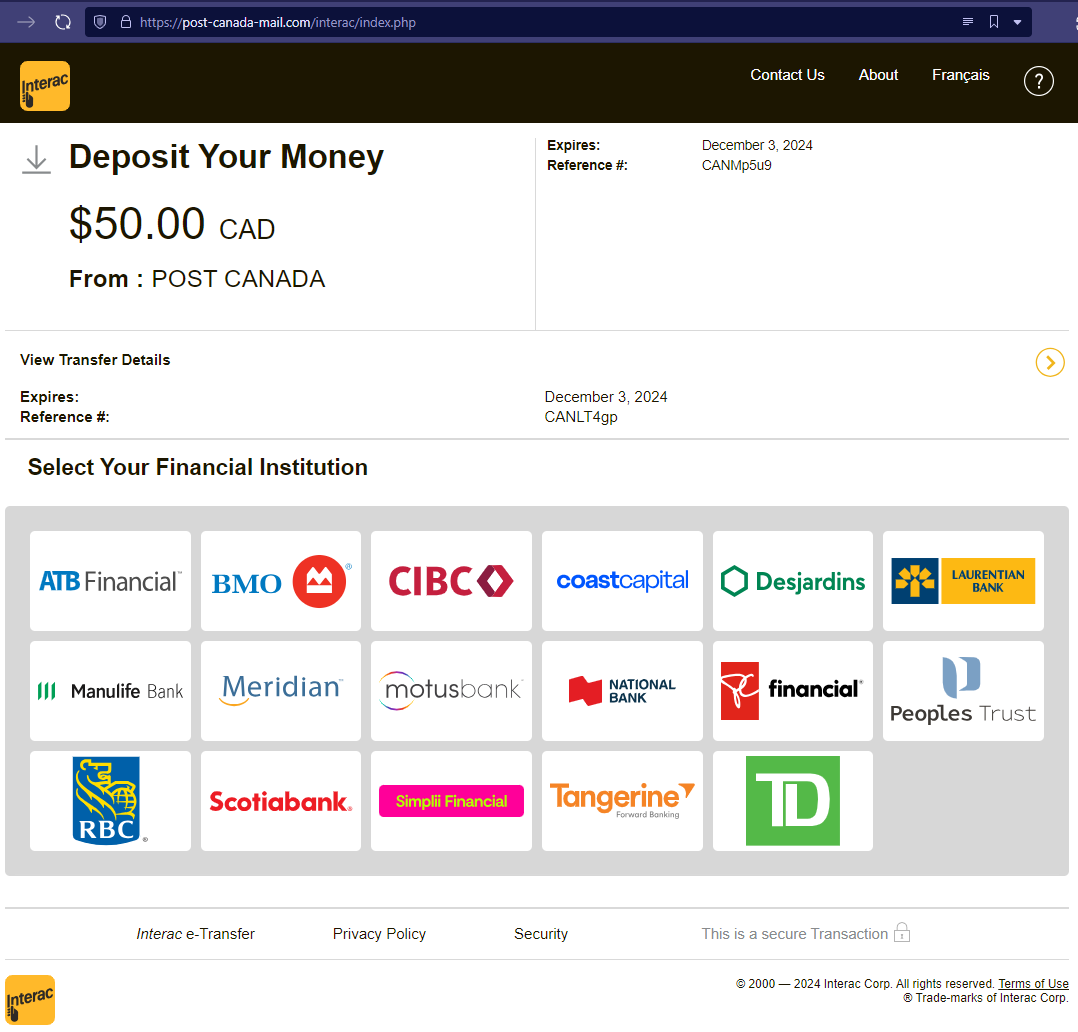The width and height of the screenshot is (1078, 1032).
Task: Click the Interac logo in header
Action: tap(45, 85)
